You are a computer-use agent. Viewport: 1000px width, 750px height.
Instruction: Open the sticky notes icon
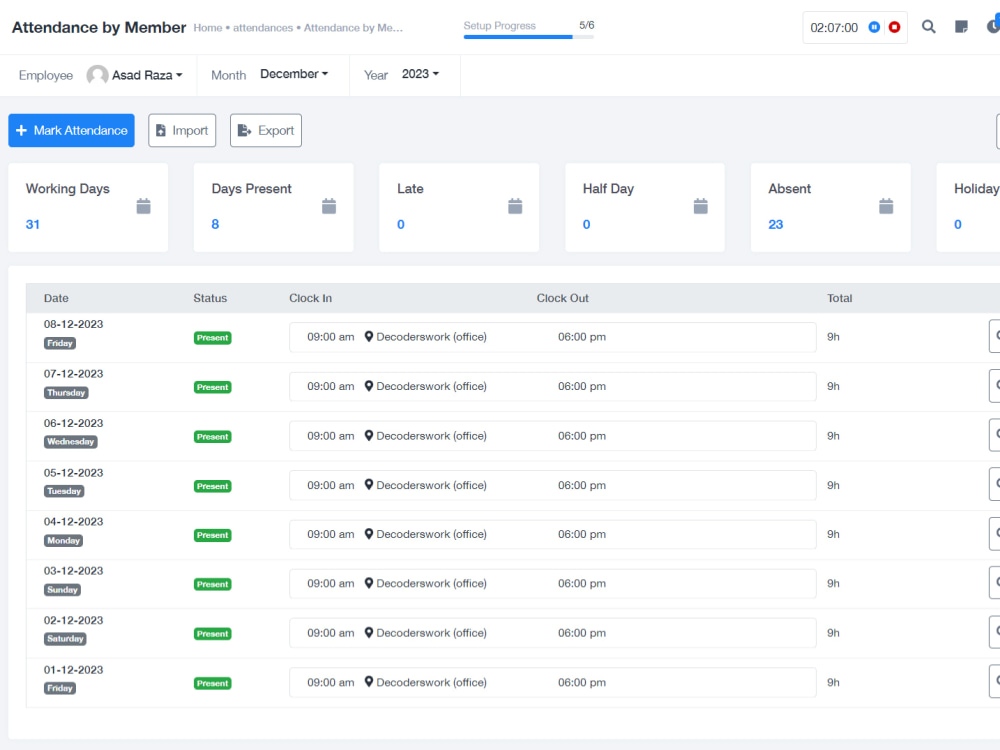961,27
